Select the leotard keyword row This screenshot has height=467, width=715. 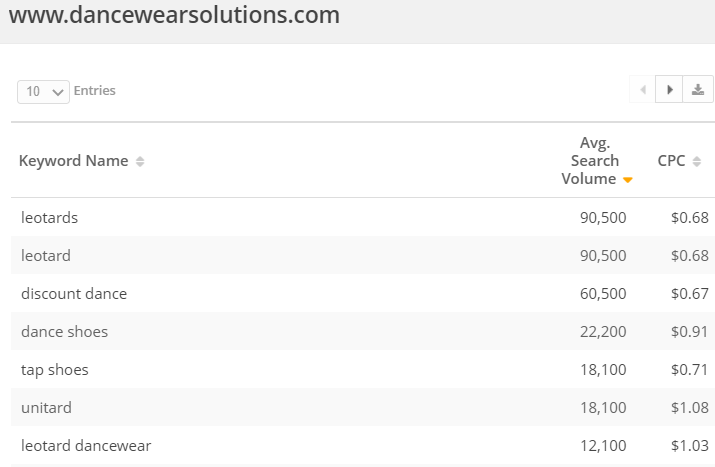363,255
